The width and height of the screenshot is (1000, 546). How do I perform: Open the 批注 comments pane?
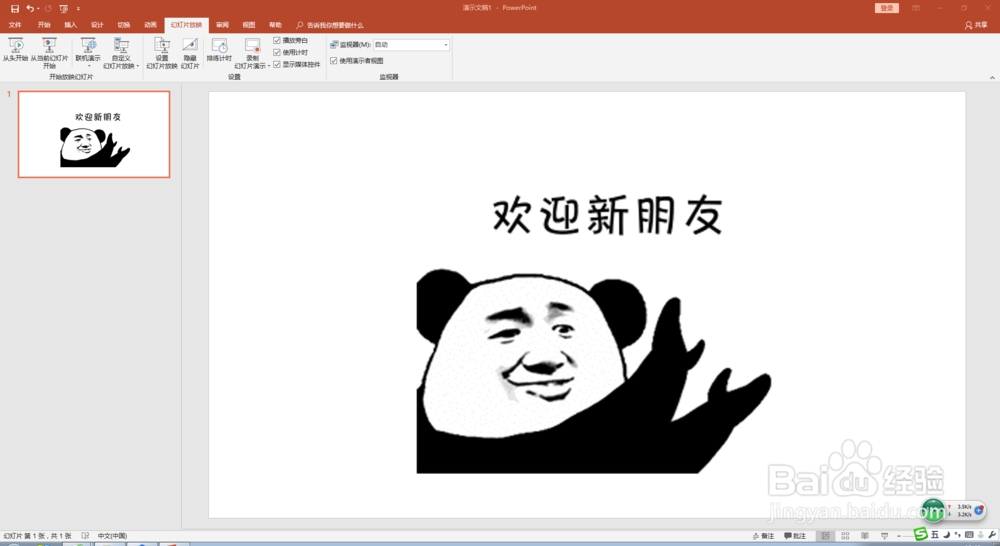pos(795,536)
